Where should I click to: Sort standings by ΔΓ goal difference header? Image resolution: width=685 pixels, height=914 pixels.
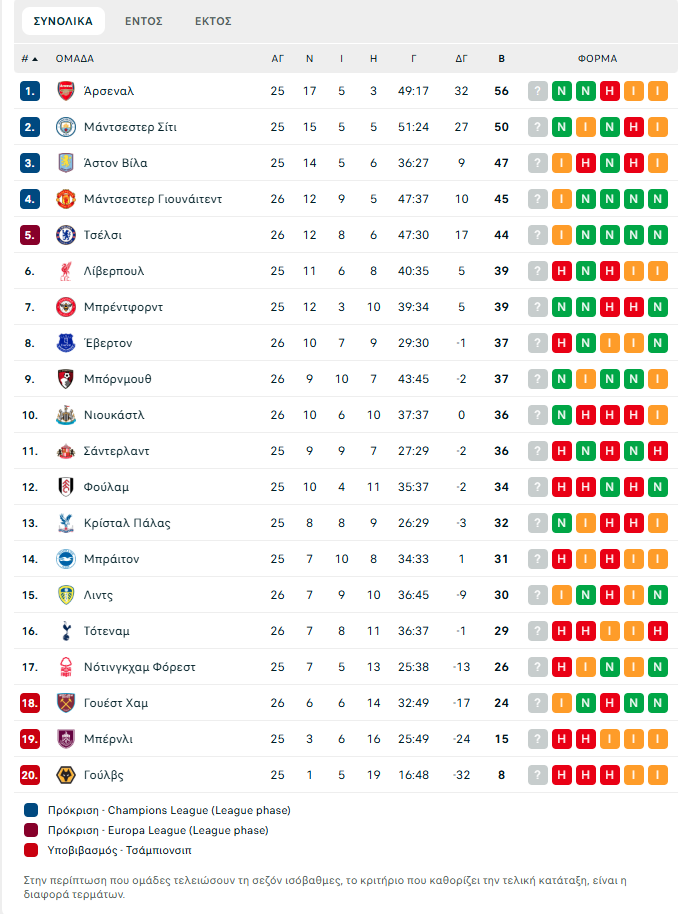pos(461,59)
